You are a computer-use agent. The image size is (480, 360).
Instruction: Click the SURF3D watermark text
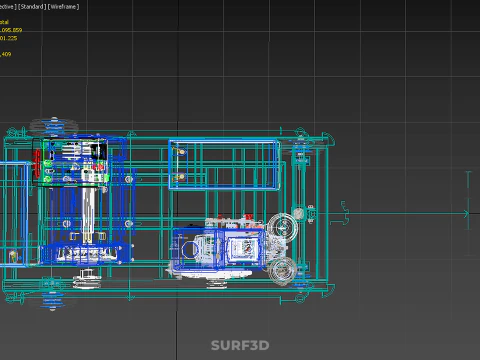click(x=240, y=345)
